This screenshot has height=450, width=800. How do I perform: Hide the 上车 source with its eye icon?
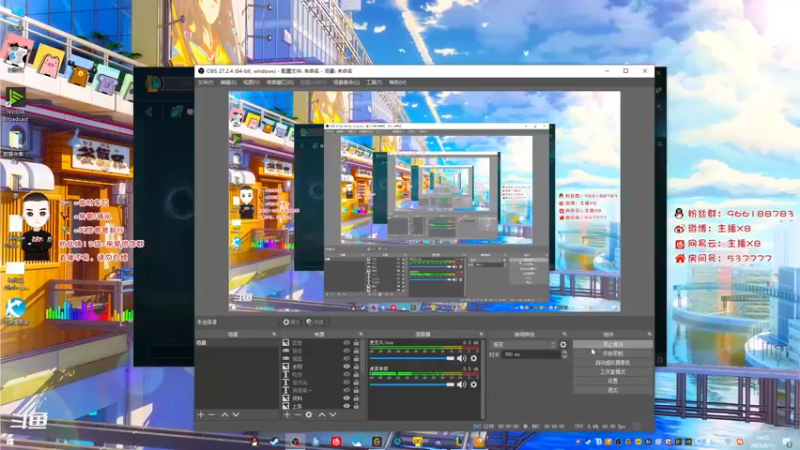coord(346,406)
